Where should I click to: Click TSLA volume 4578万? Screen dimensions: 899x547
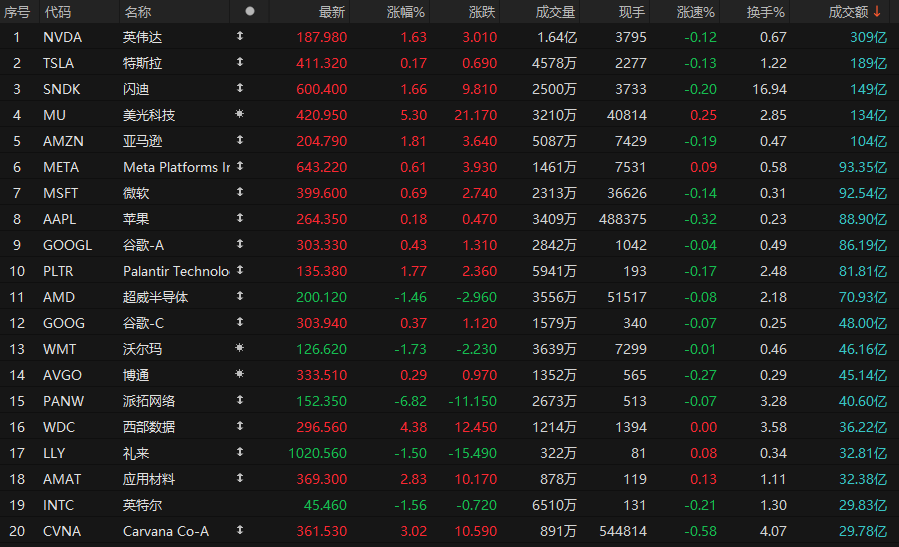[554, 63]
